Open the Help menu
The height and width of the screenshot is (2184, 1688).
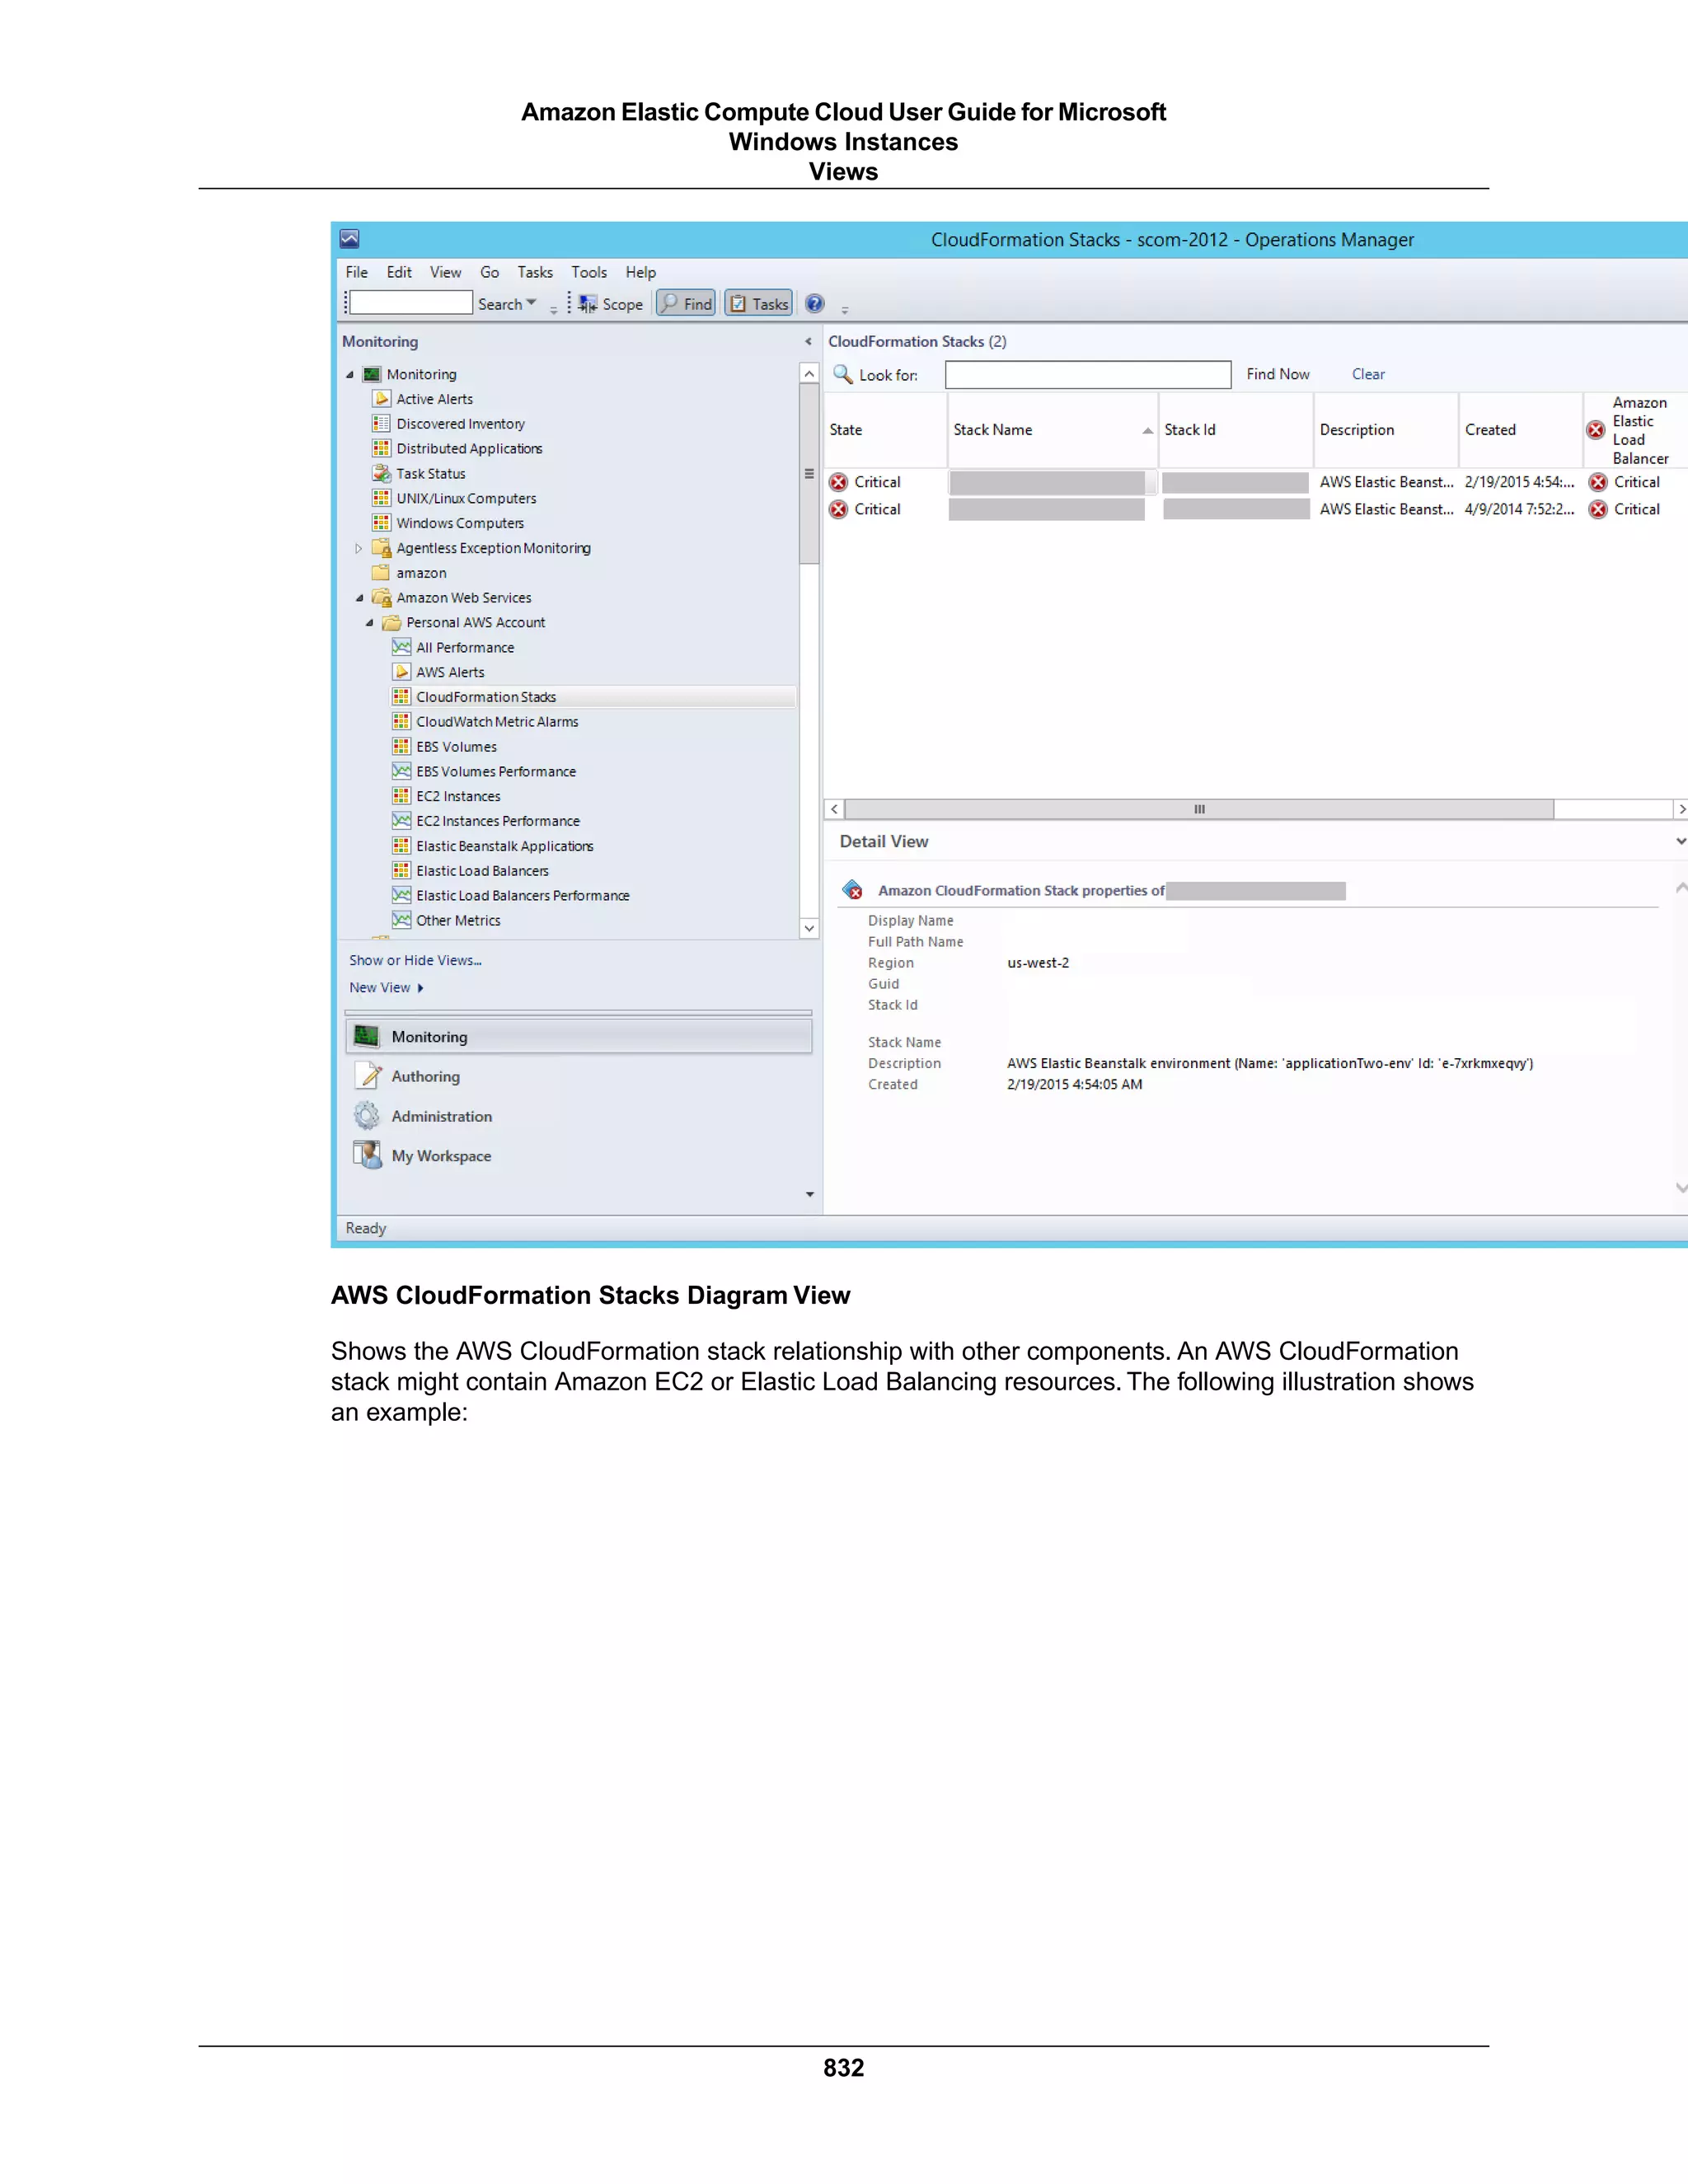pyautogui.click(x=641, y=272)
